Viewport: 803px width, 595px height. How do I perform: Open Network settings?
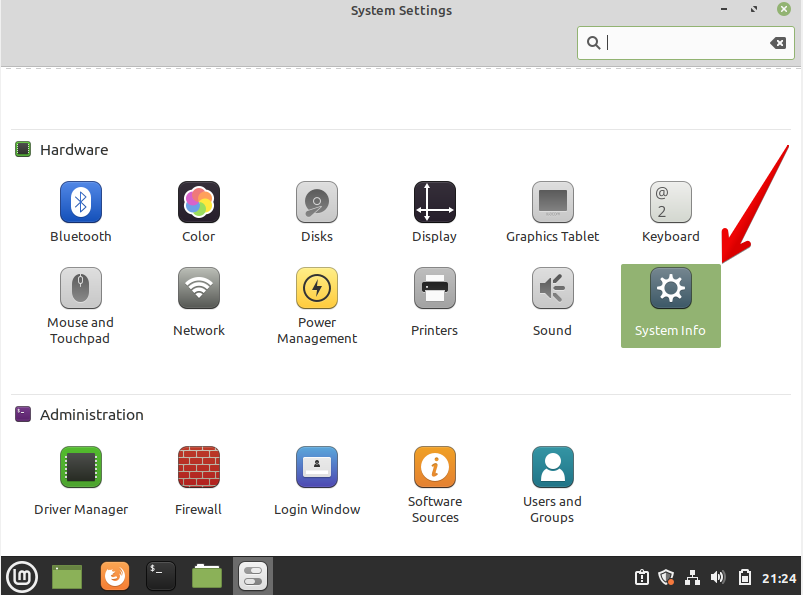click(199, 302)
